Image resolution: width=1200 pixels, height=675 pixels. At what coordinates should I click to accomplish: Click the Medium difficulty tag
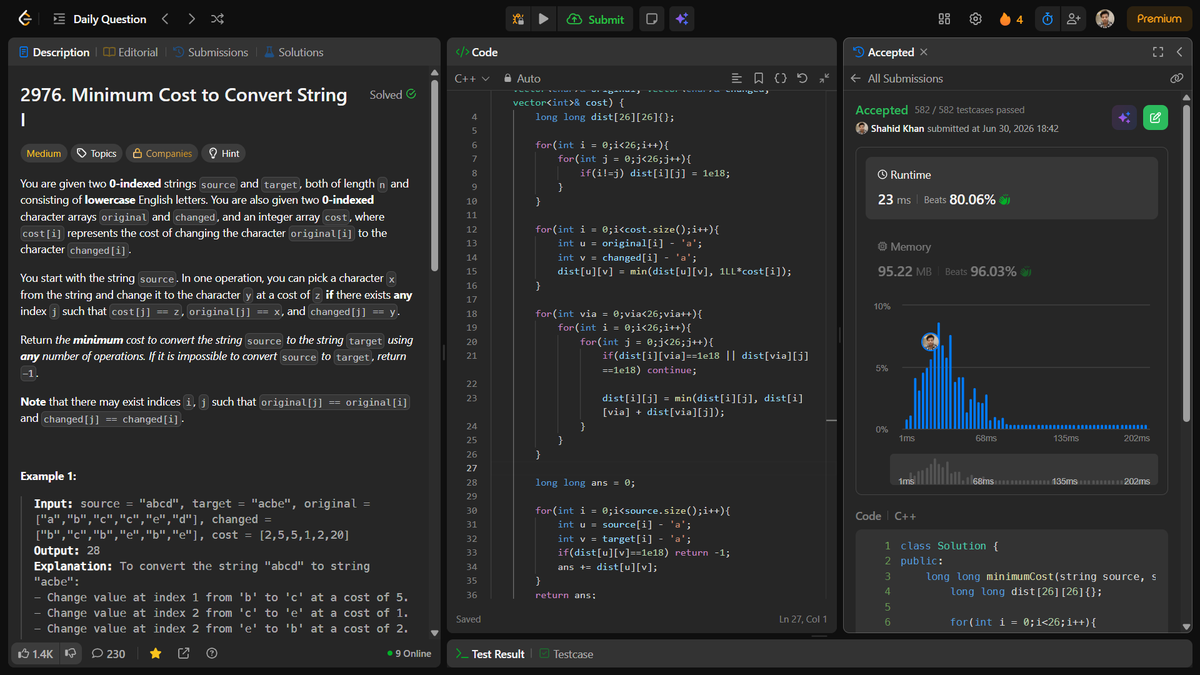[43, 153]
